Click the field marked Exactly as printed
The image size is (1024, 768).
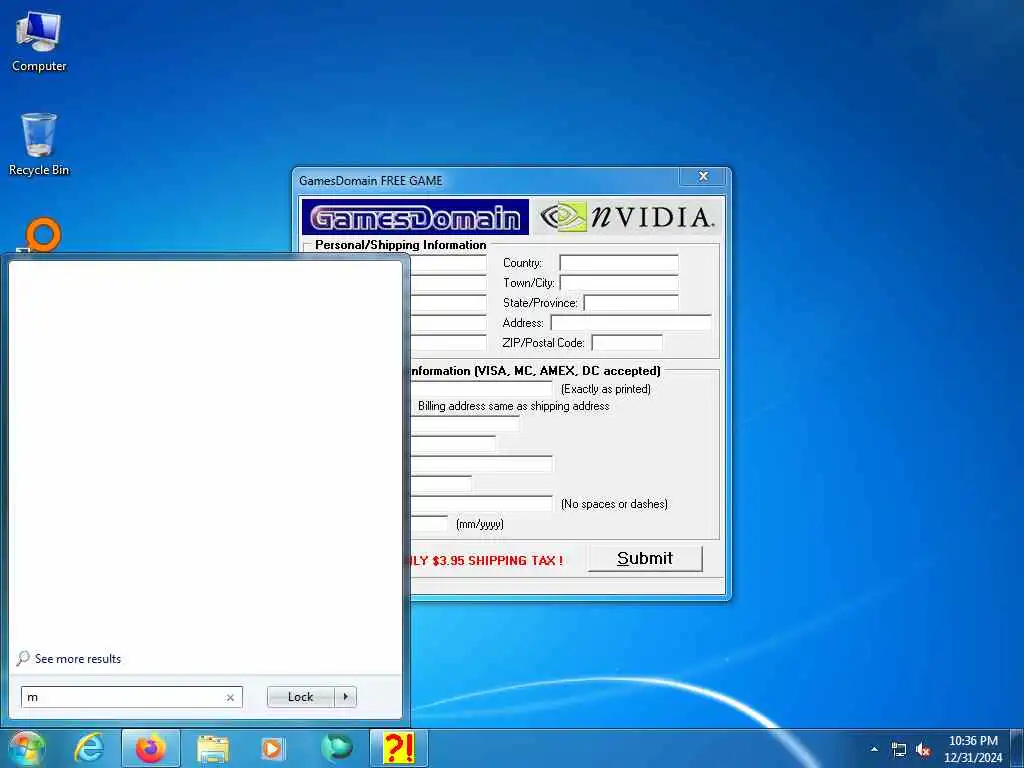point(482,389)
